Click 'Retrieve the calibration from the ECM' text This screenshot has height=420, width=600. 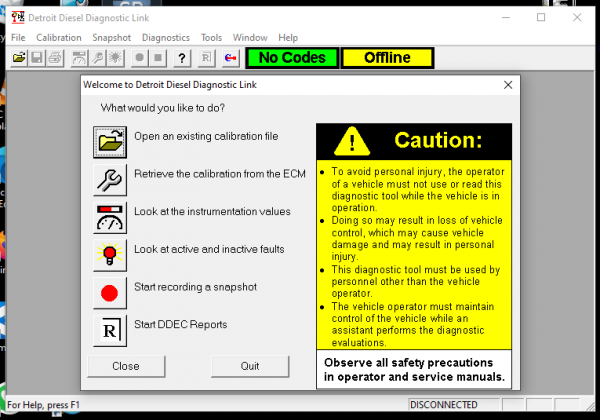point(220,174)
